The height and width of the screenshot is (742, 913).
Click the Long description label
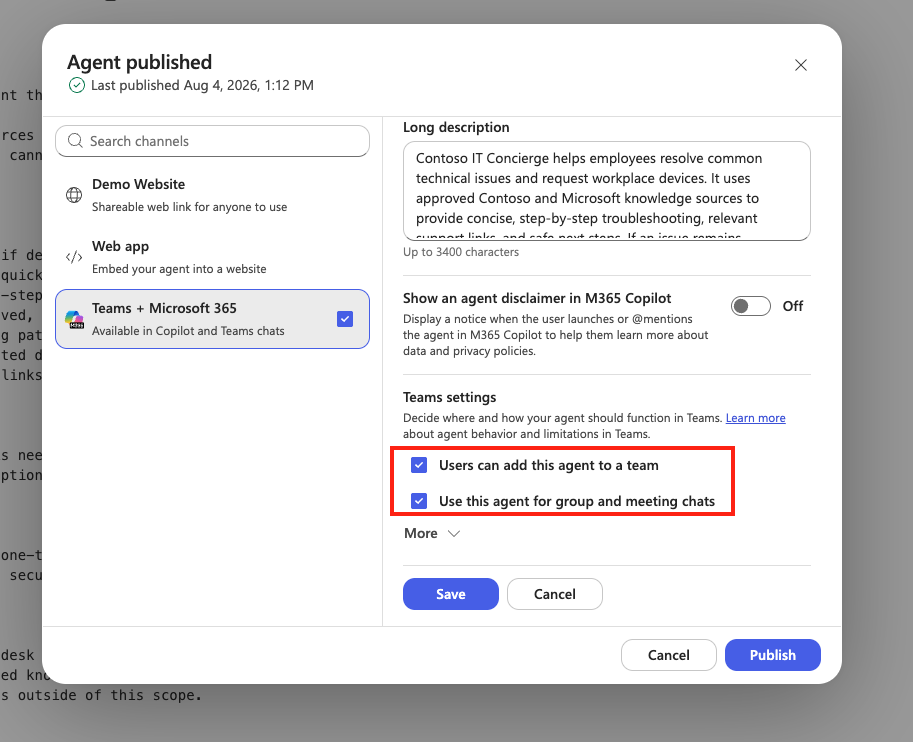456,127
